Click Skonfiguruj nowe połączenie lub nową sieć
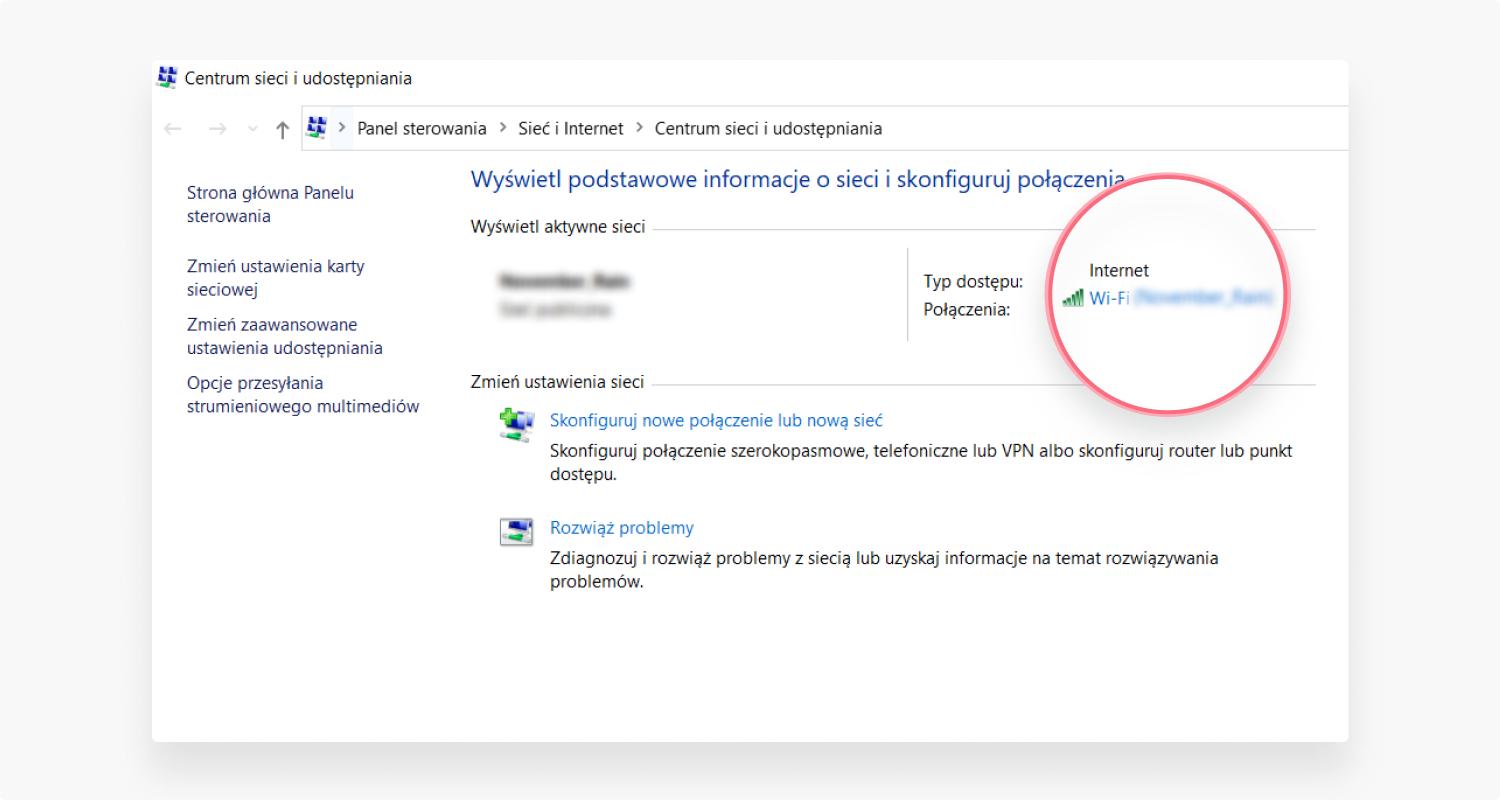Image resolution: width=1500 pixels, height=800 pixels. pyautogui.click(x=716, y=421)
